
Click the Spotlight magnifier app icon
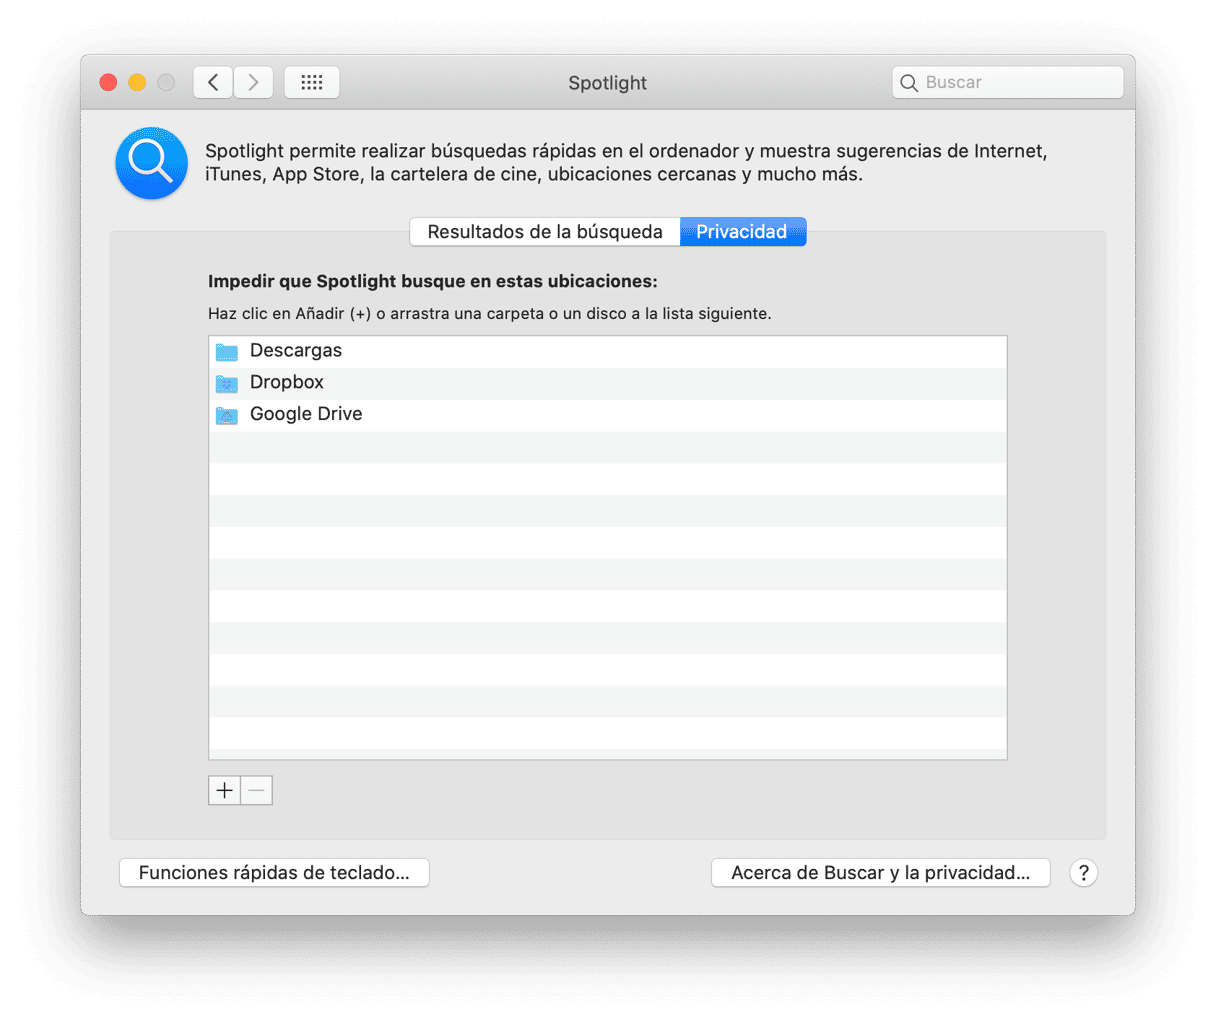pyautogui.click(x=151, y=163)
